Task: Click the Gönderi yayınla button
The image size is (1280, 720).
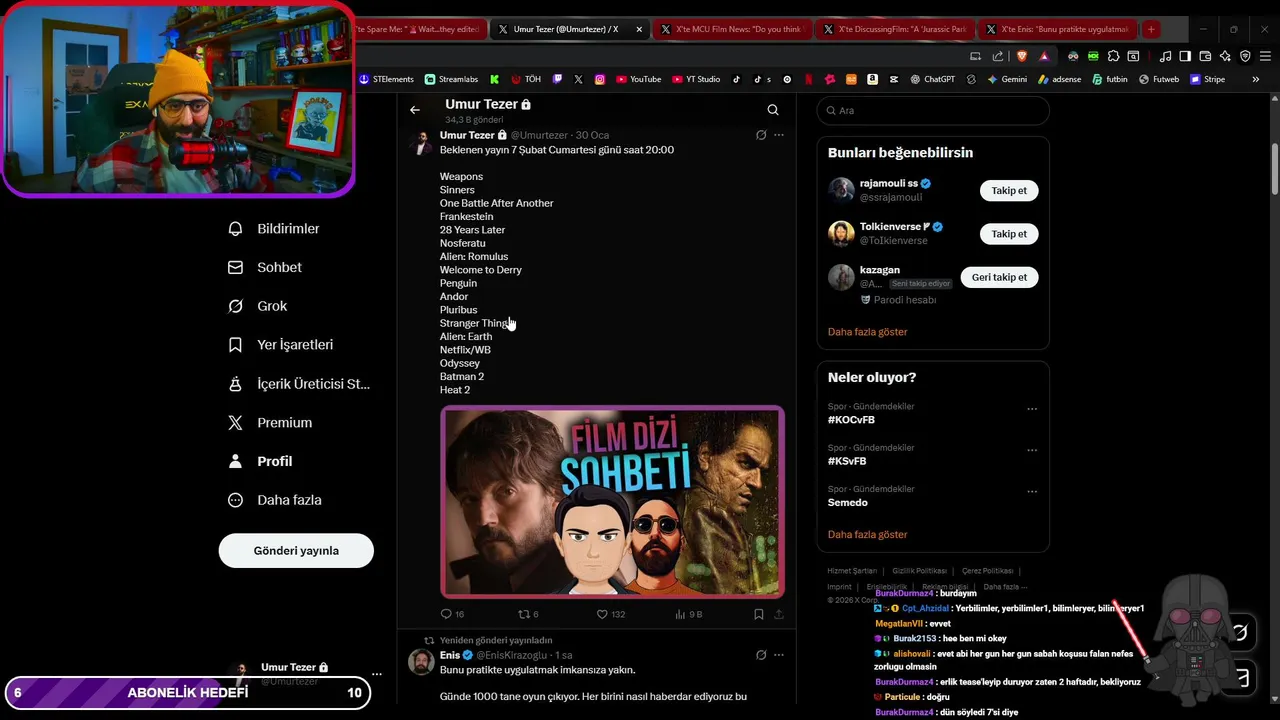Action: tap(296, 551)
